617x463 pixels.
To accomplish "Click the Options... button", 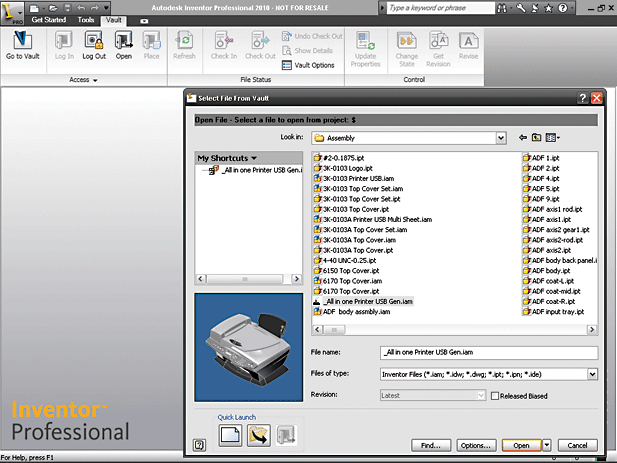I will [x=476, y=445].
